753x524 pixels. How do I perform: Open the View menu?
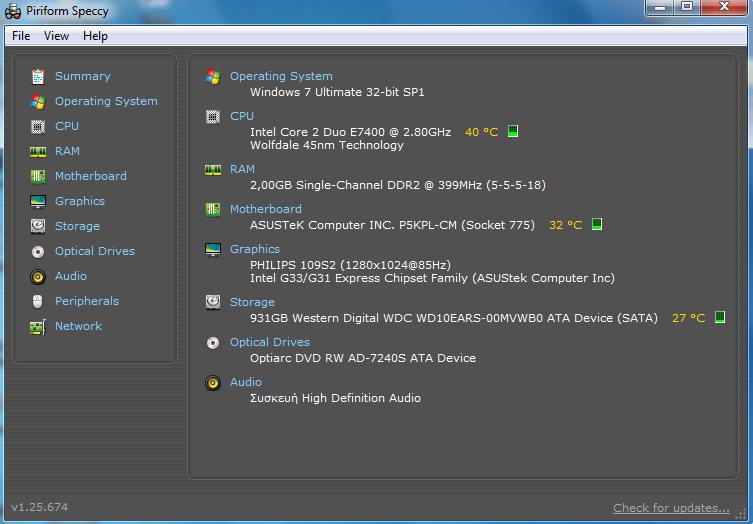pos(56,36)
